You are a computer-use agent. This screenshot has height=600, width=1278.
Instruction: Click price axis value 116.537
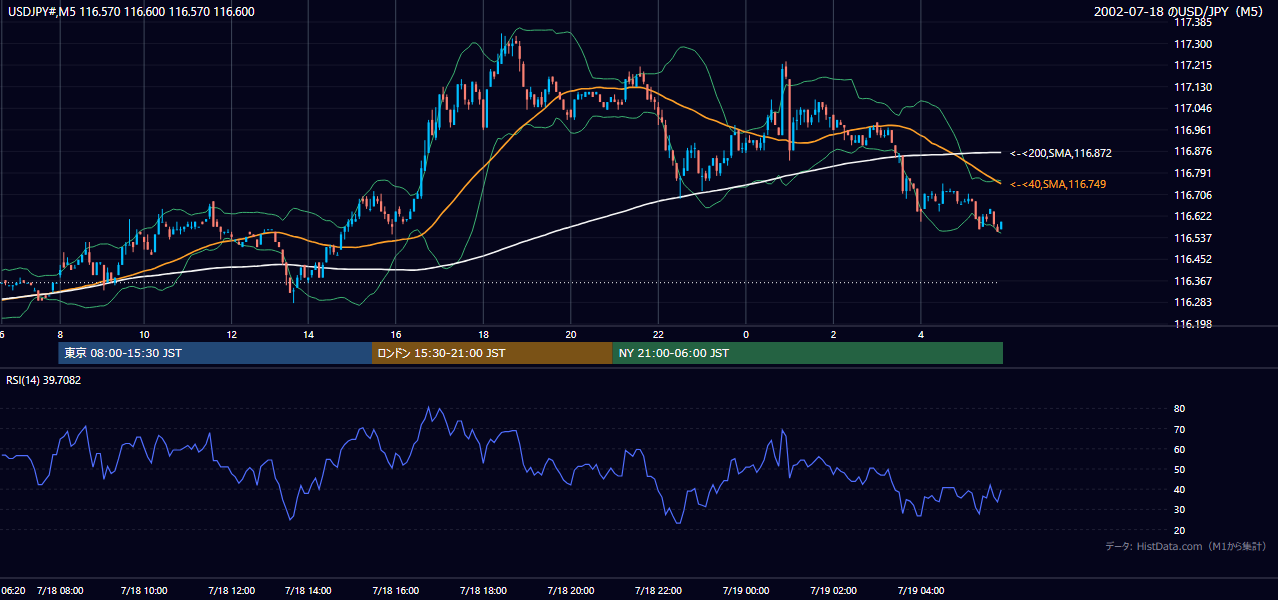click(x=1194, y=238)
